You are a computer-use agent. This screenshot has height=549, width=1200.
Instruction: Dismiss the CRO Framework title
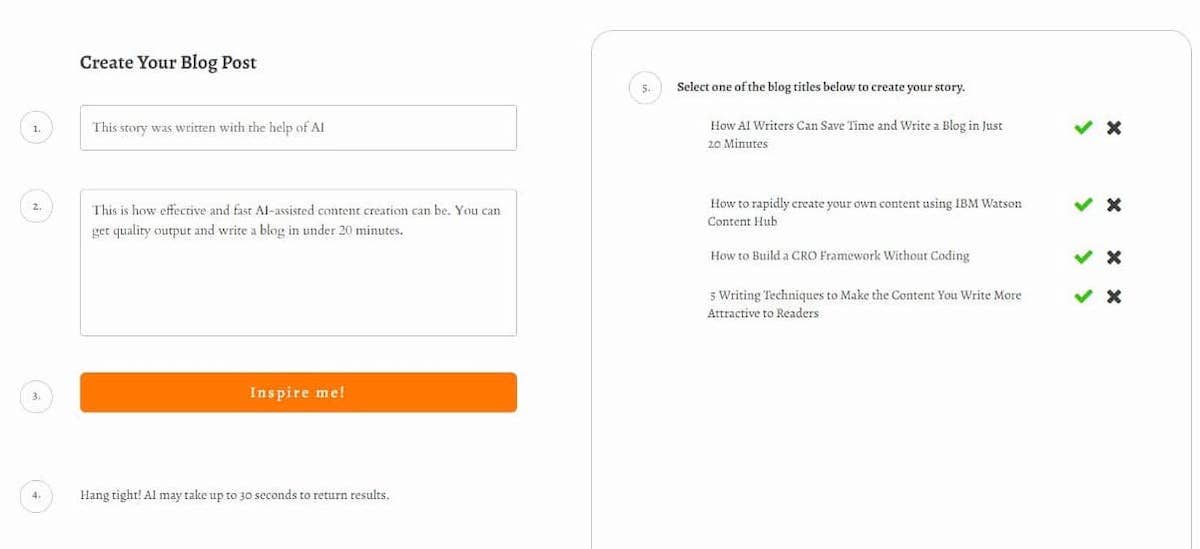tap(1114, 257)
